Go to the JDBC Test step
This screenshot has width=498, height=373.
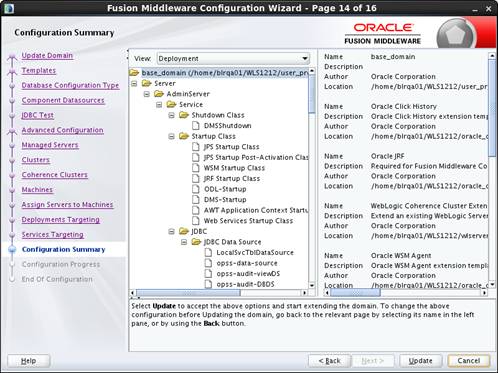tap(38, 115)
